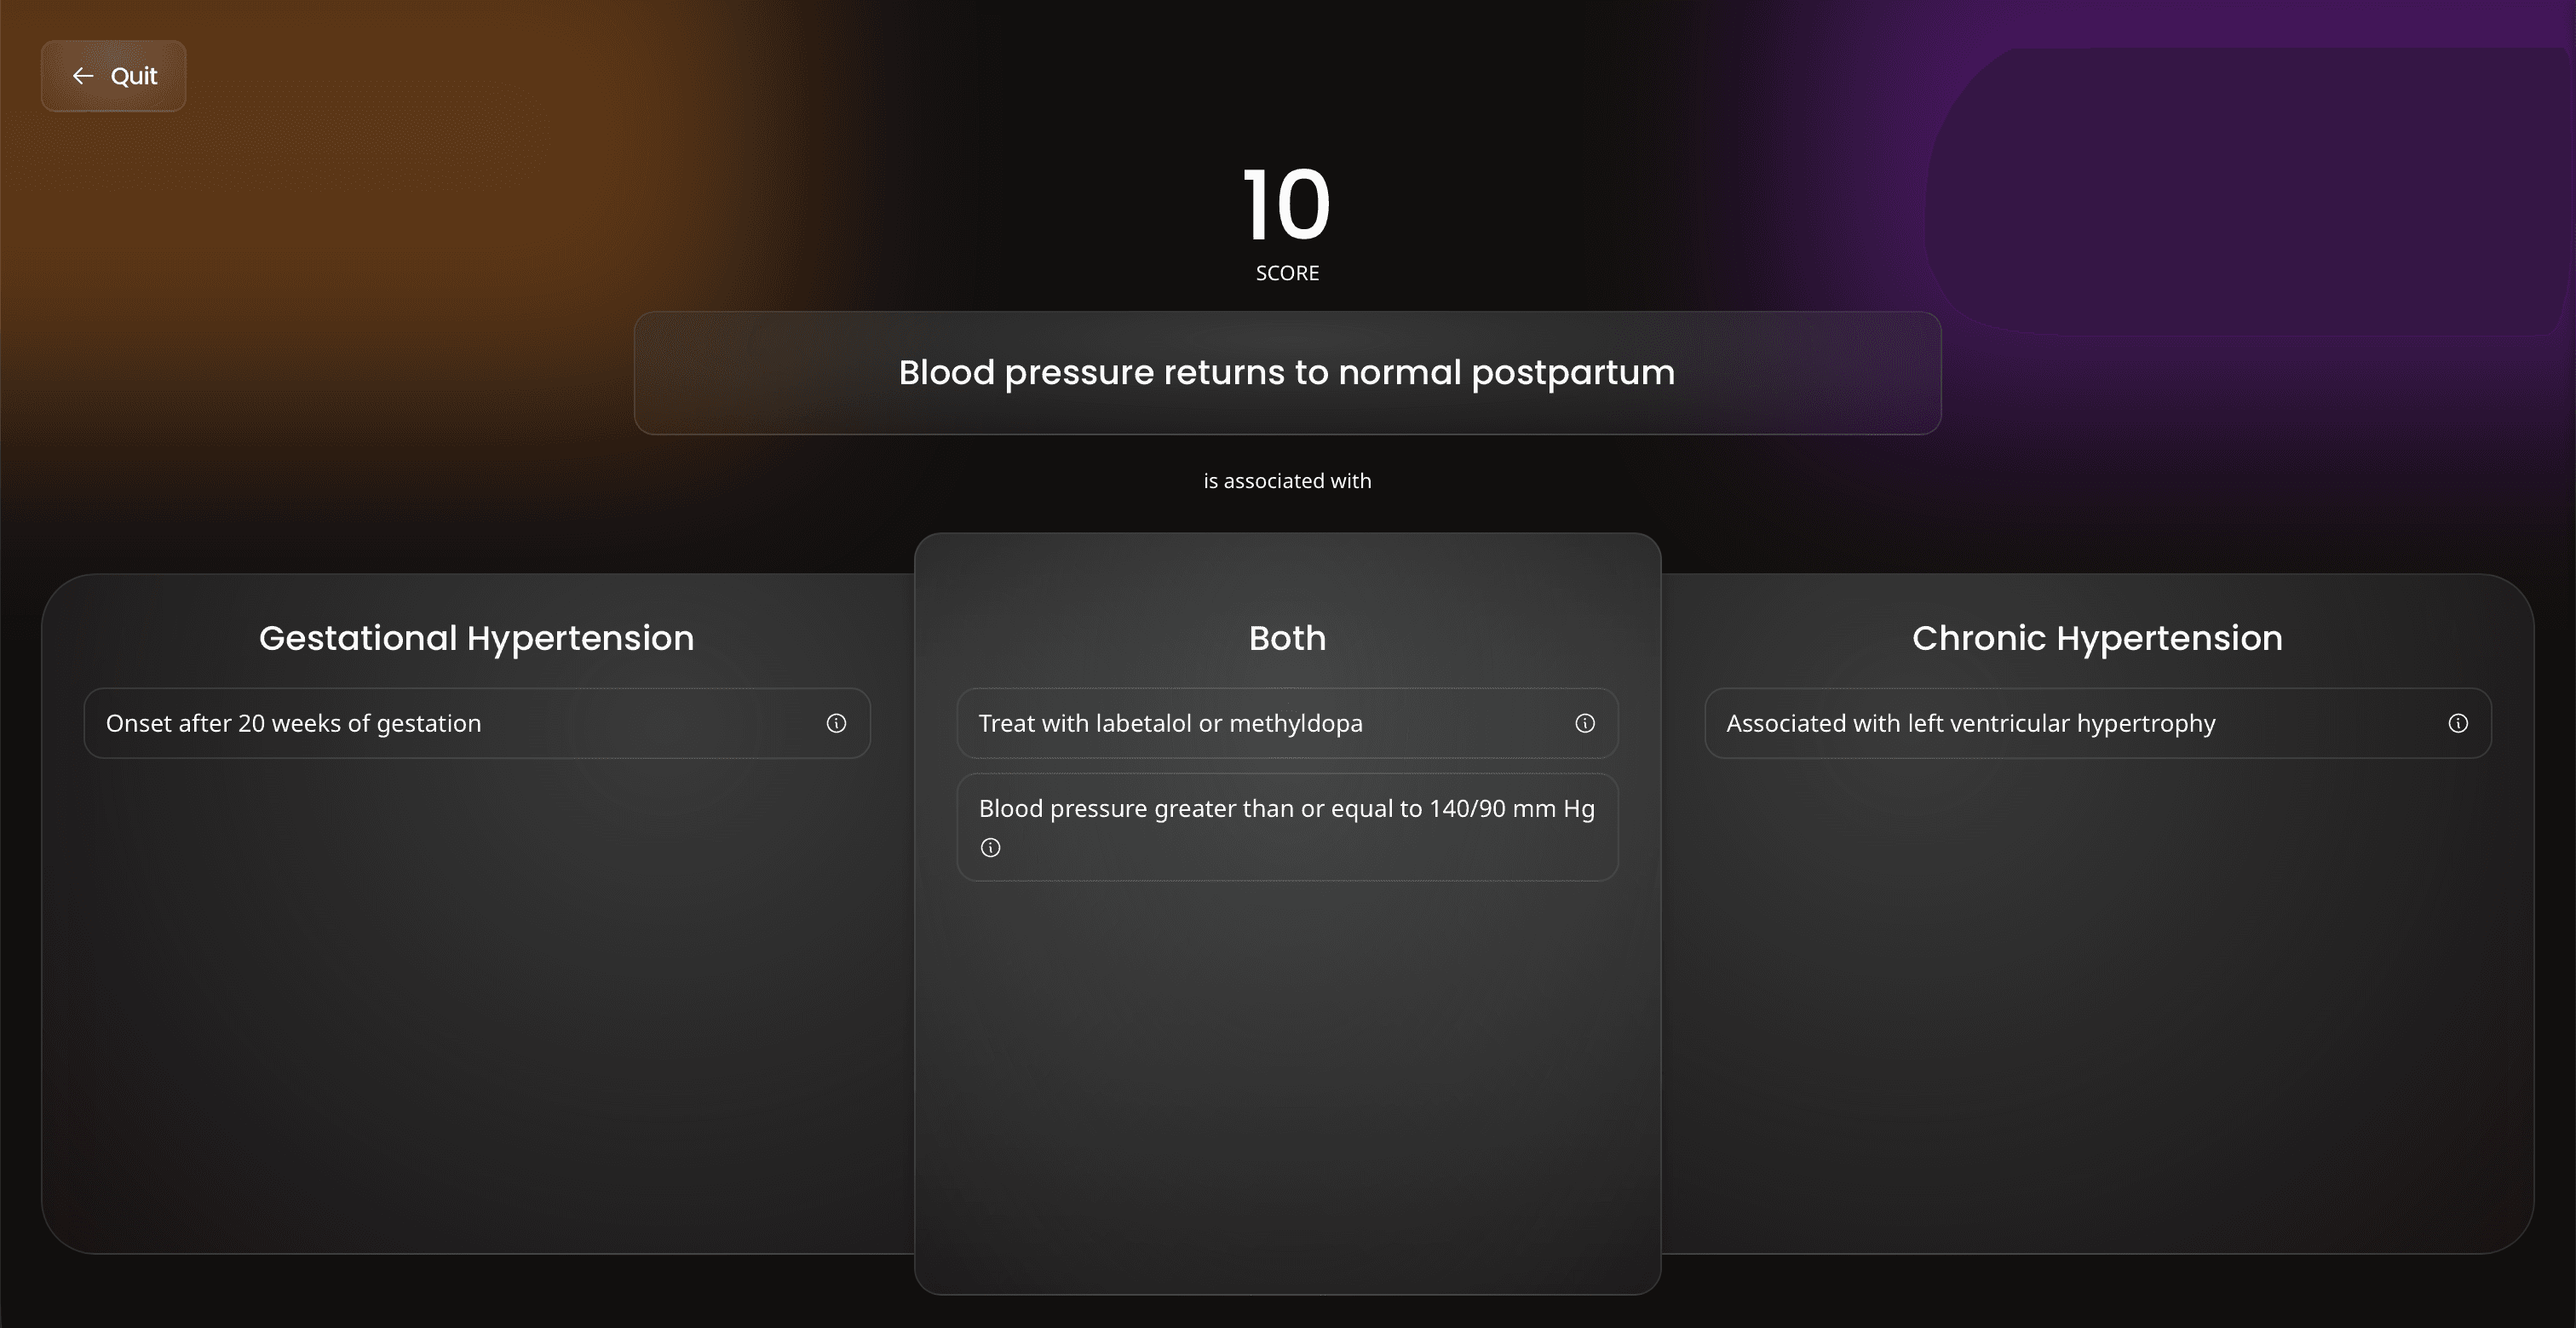Viewport: 2576px width, 1328px height.
Task: Open info for "Associated with left ventricular hypertrophy"
Action: point(2459,723)
